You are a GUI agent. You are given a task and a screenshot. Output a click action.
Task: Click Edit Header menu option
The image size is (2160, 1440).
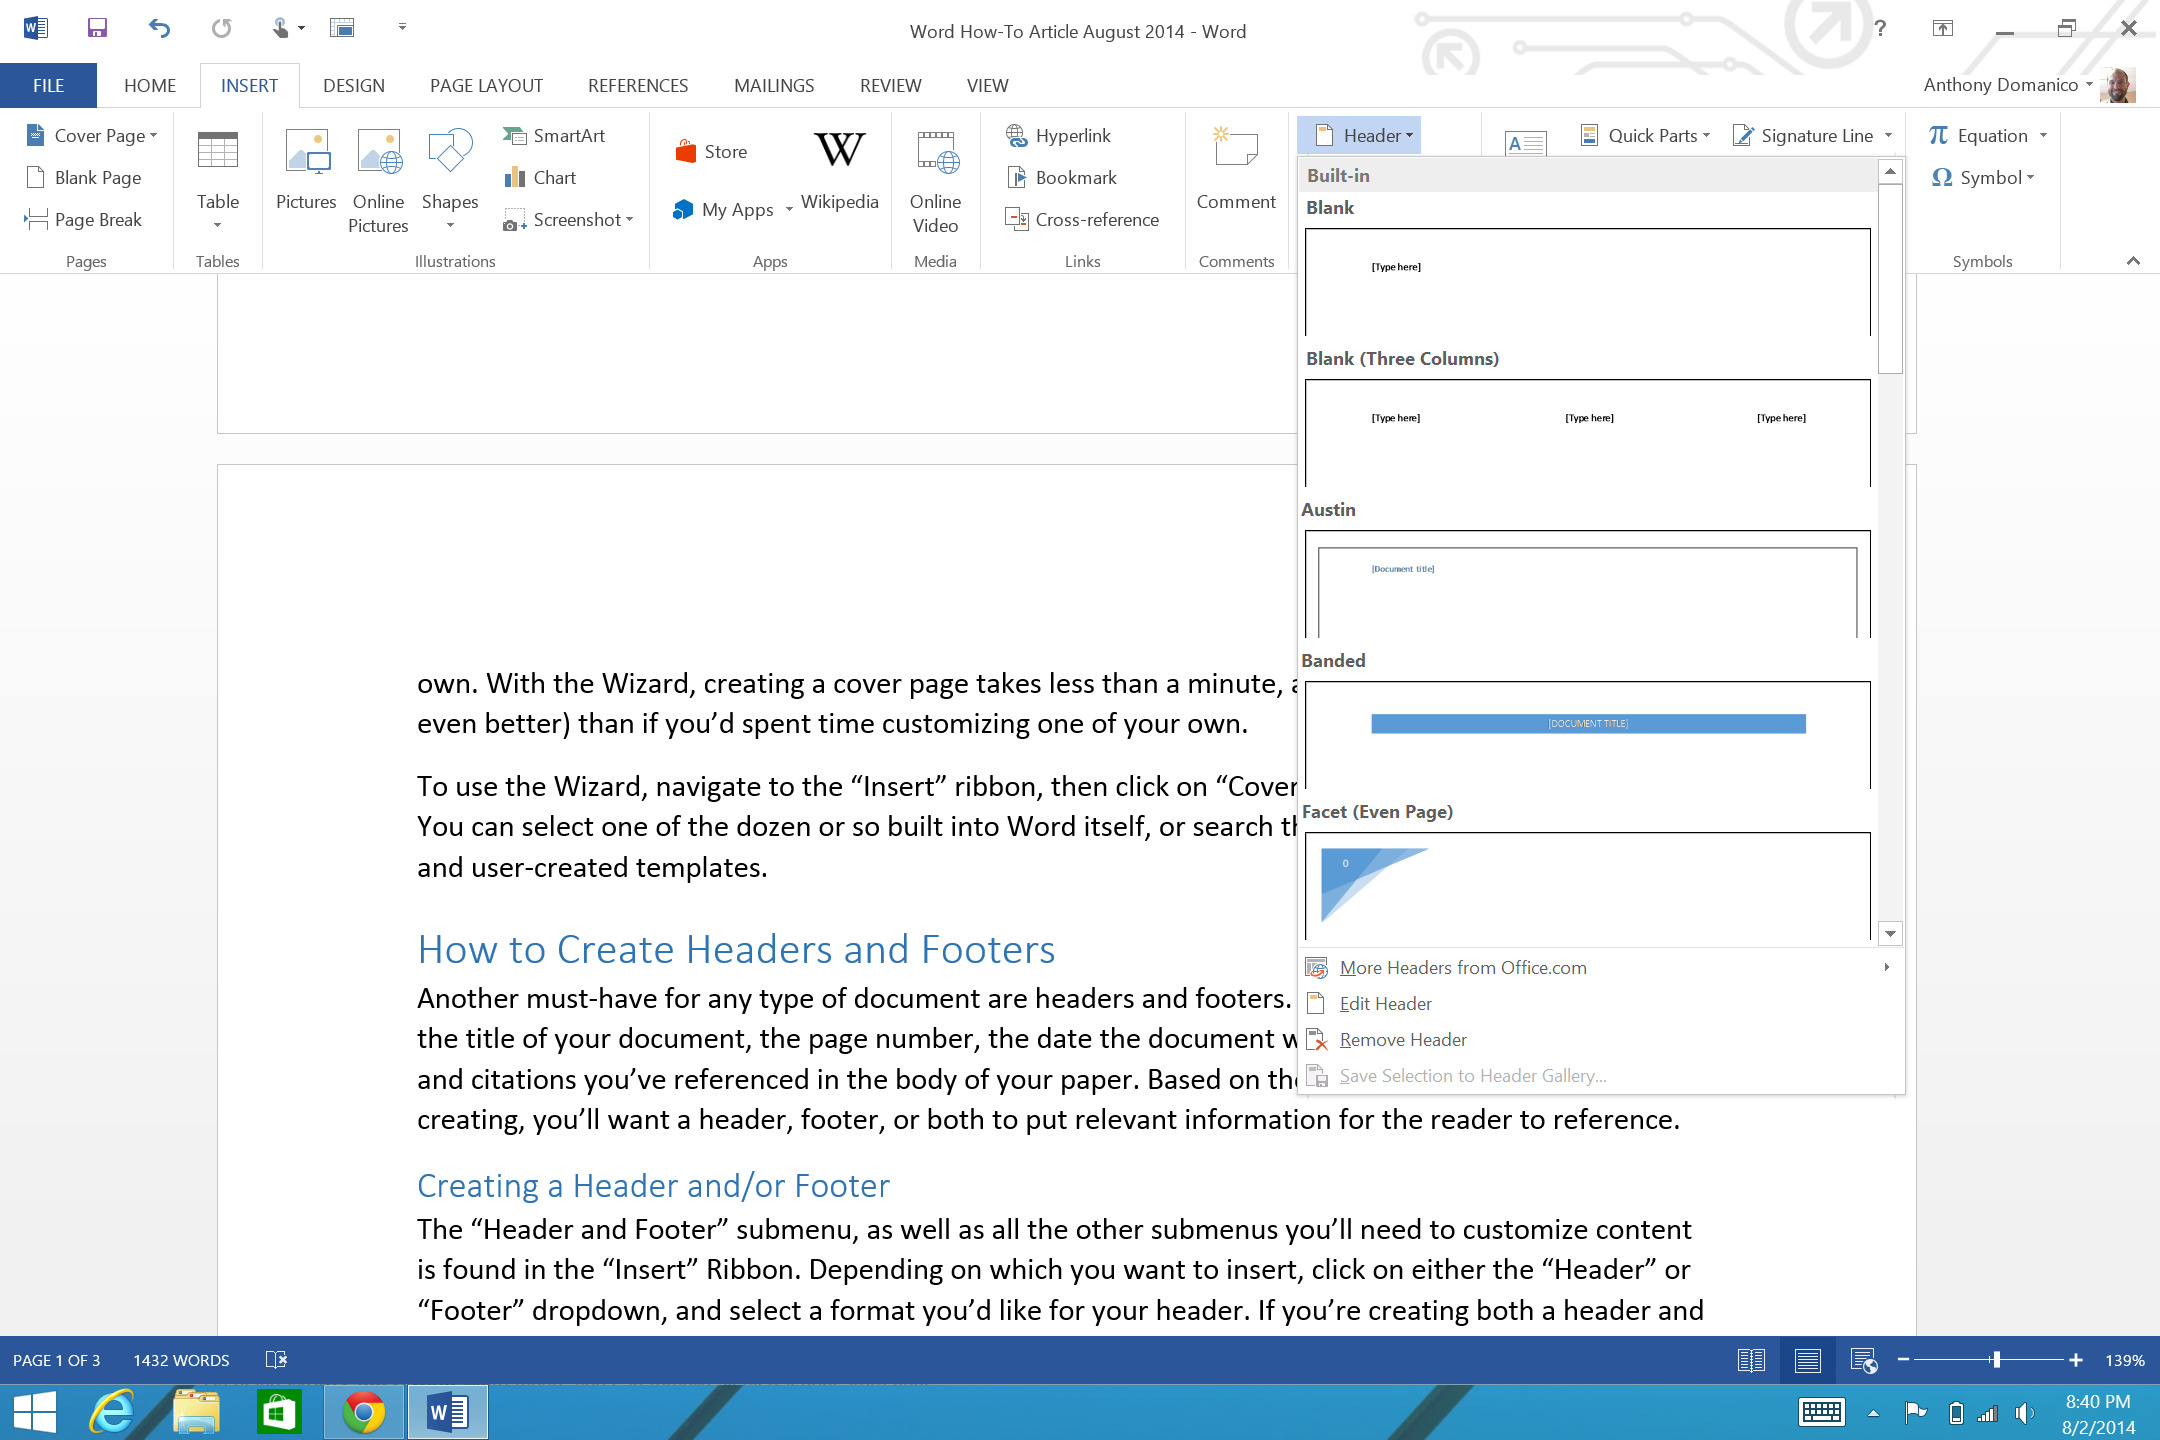click(x=1387, y=1003)
